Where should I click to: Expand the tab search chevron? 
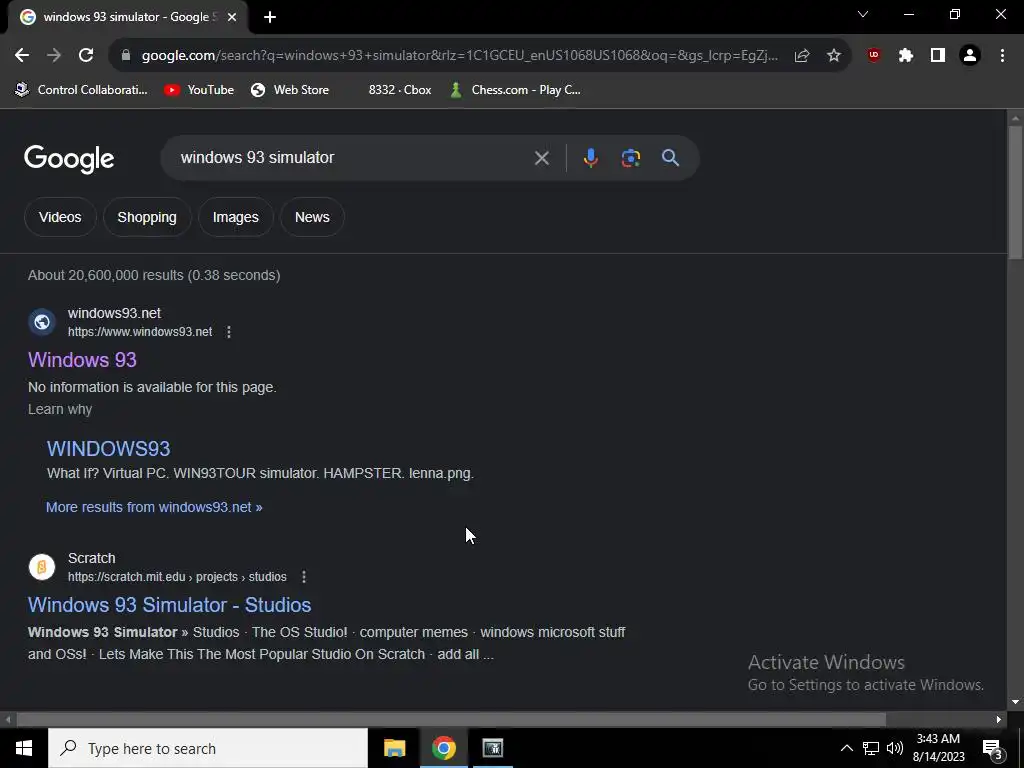click(863, 14)
